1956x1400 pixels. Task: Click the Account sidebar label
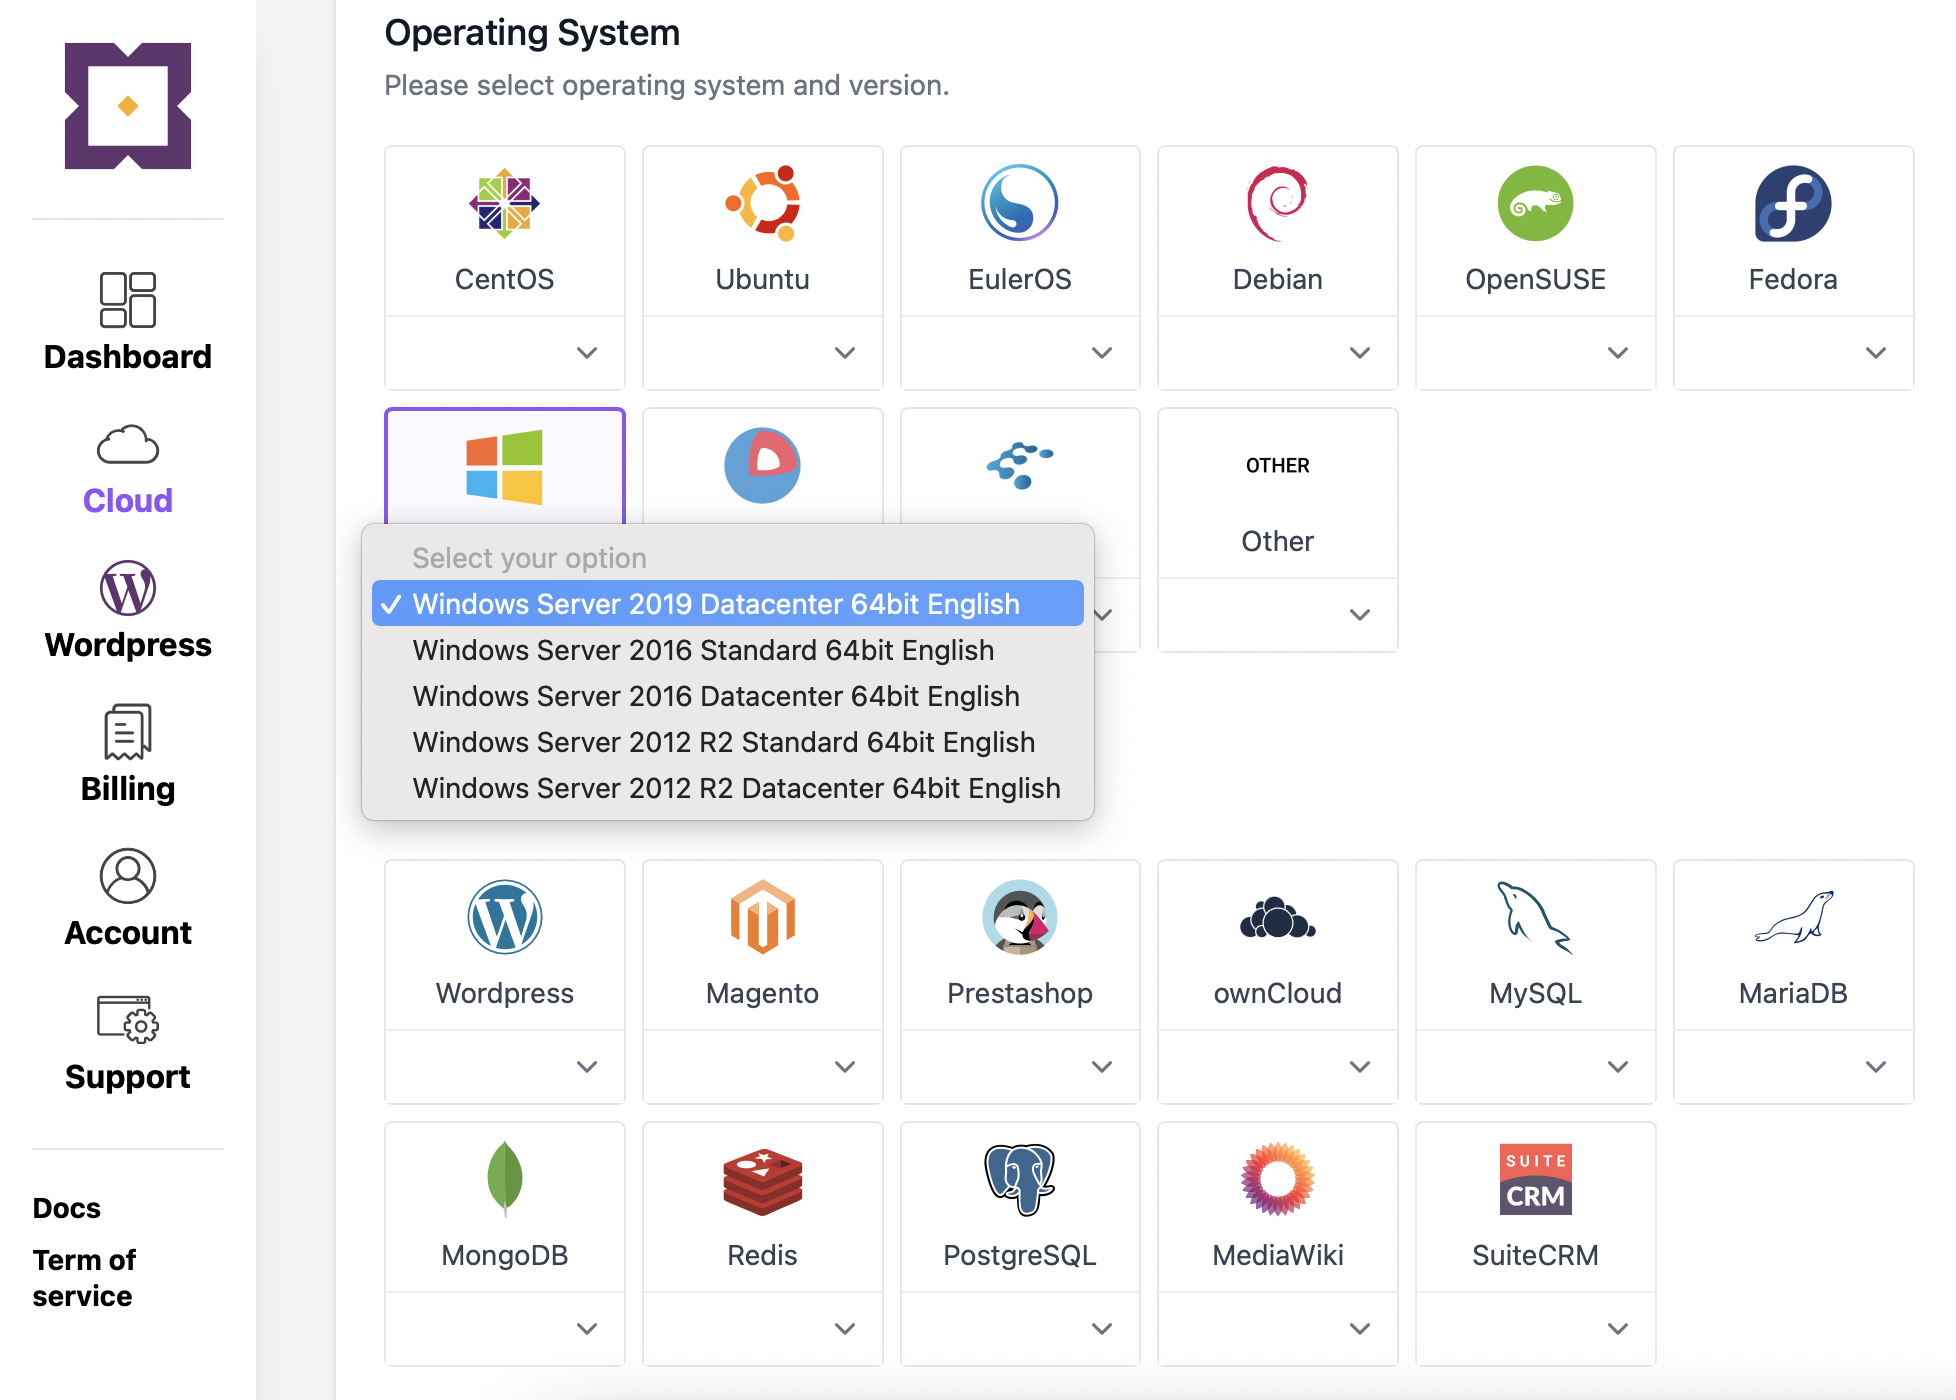click(128, 933)
